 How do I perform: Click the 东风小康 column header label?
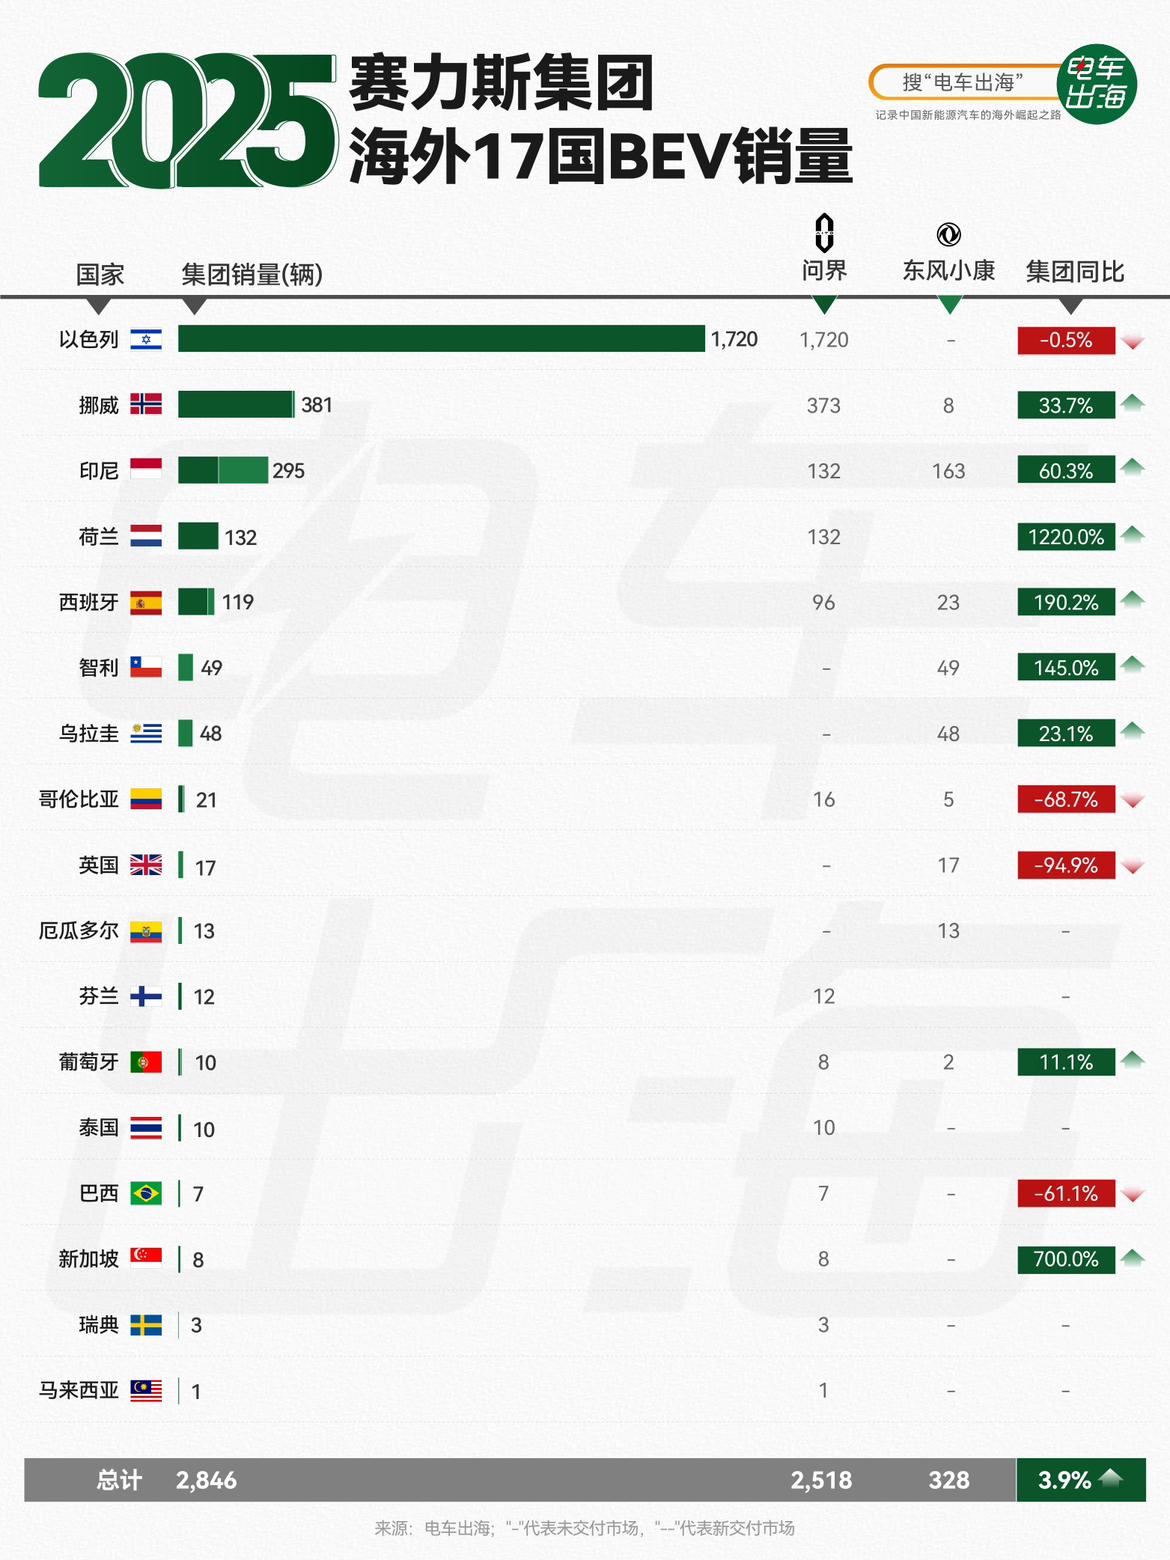coord(948,271)
